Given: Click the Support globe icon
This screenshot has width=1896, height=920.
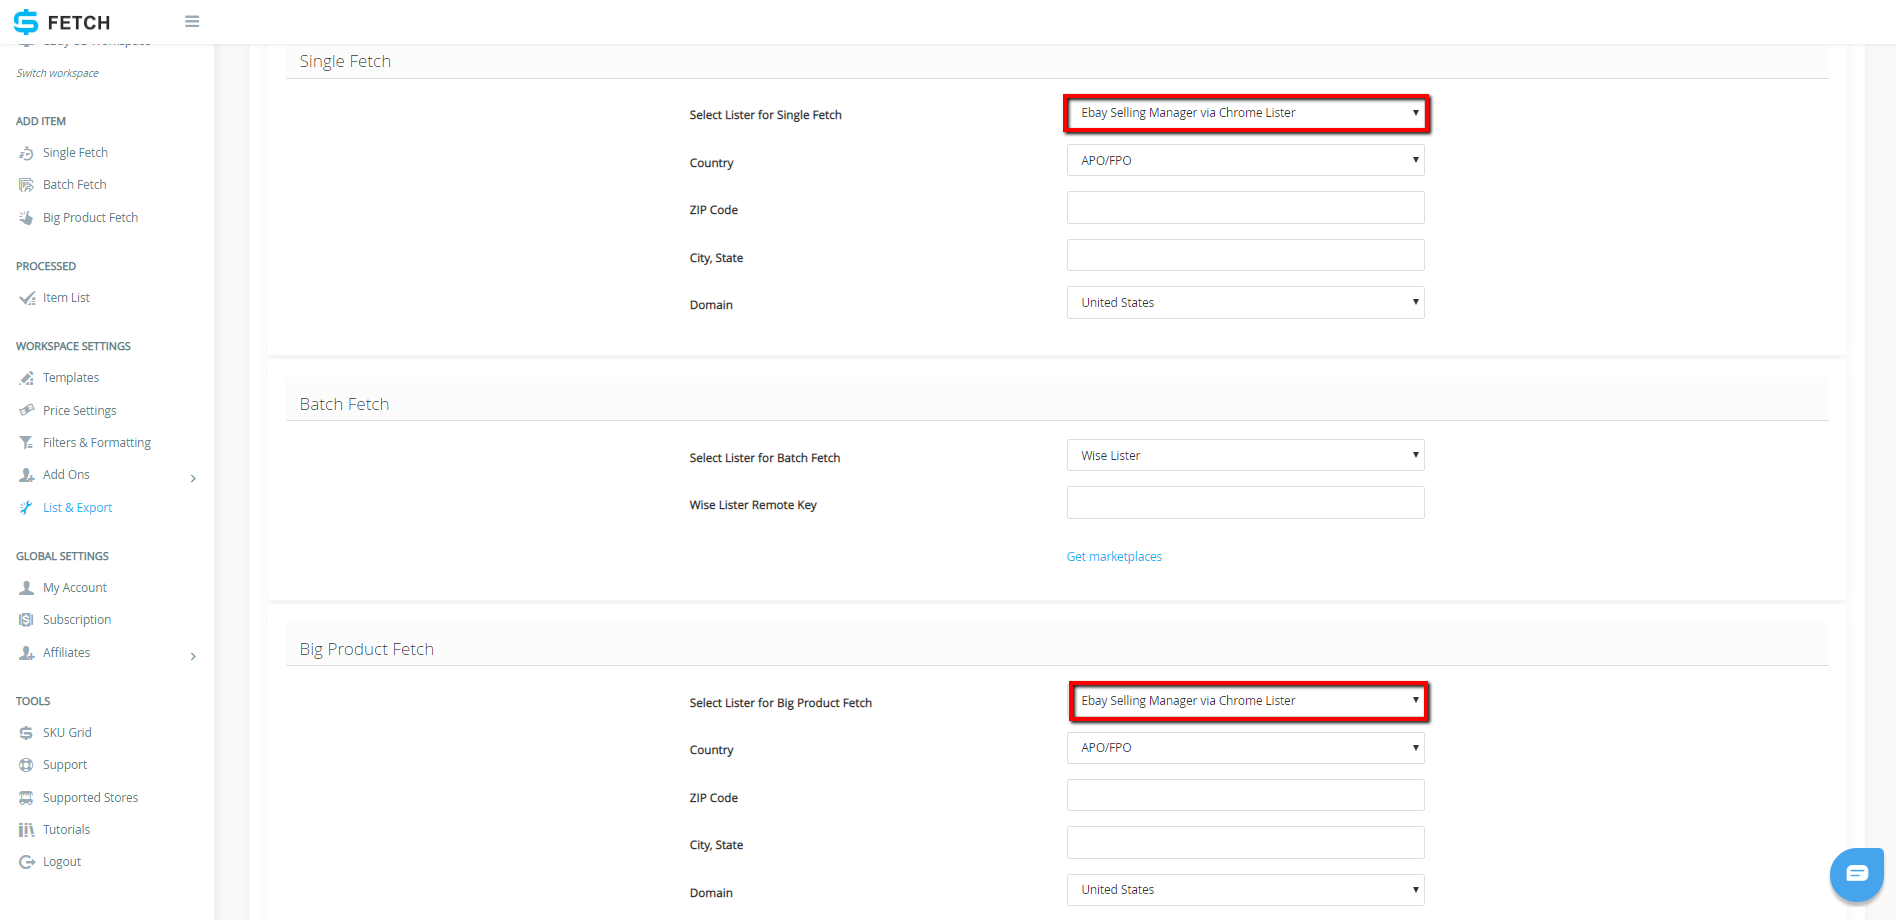Looking at the screenshot, I should 27,765.
